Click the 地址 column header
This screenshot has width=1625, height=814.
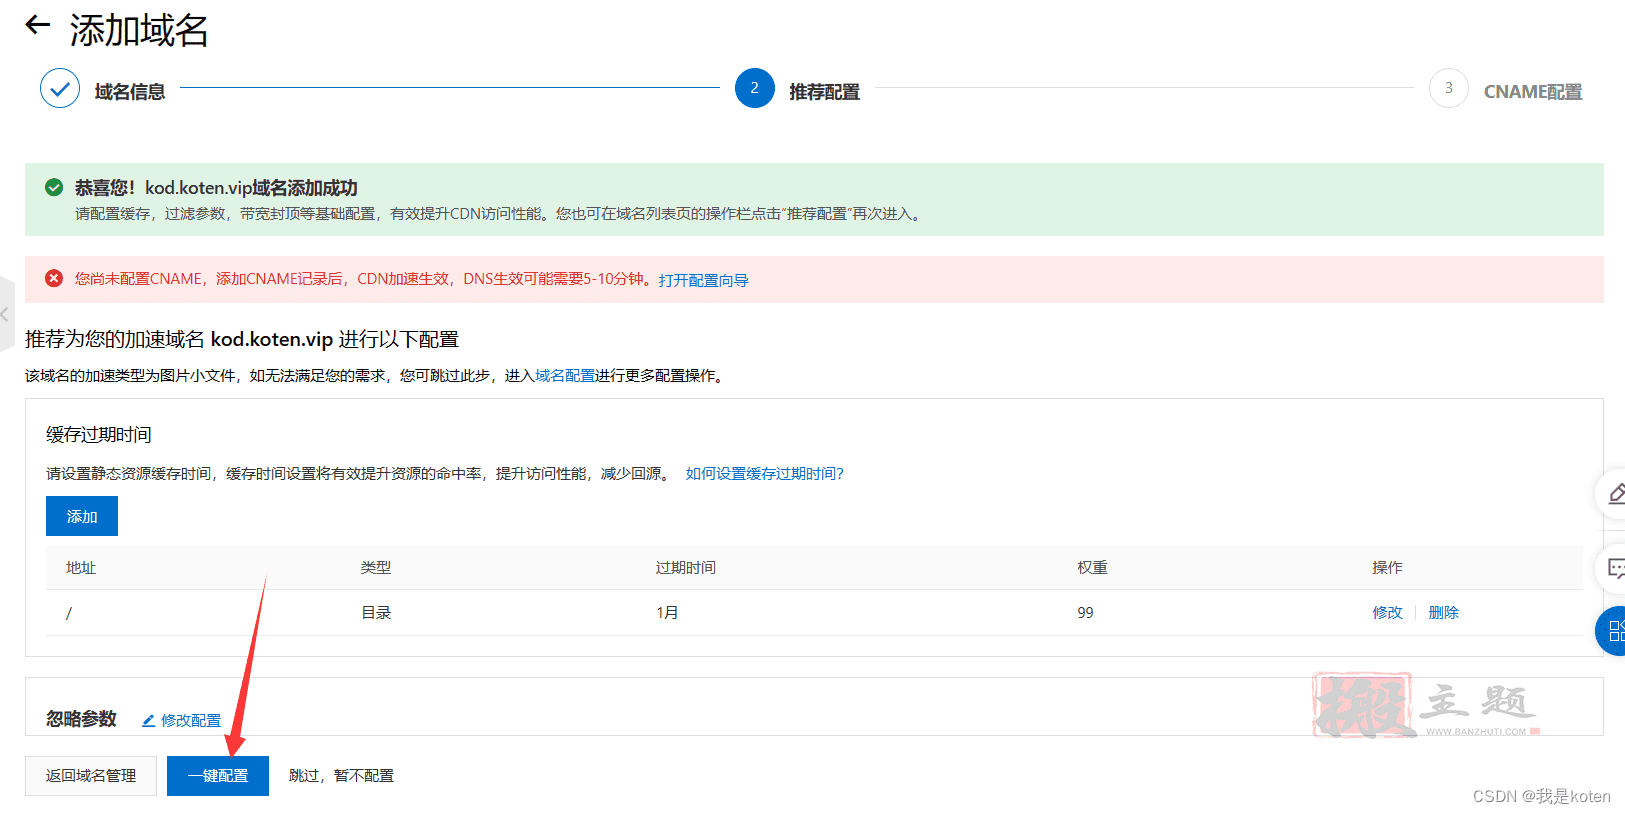81,568
